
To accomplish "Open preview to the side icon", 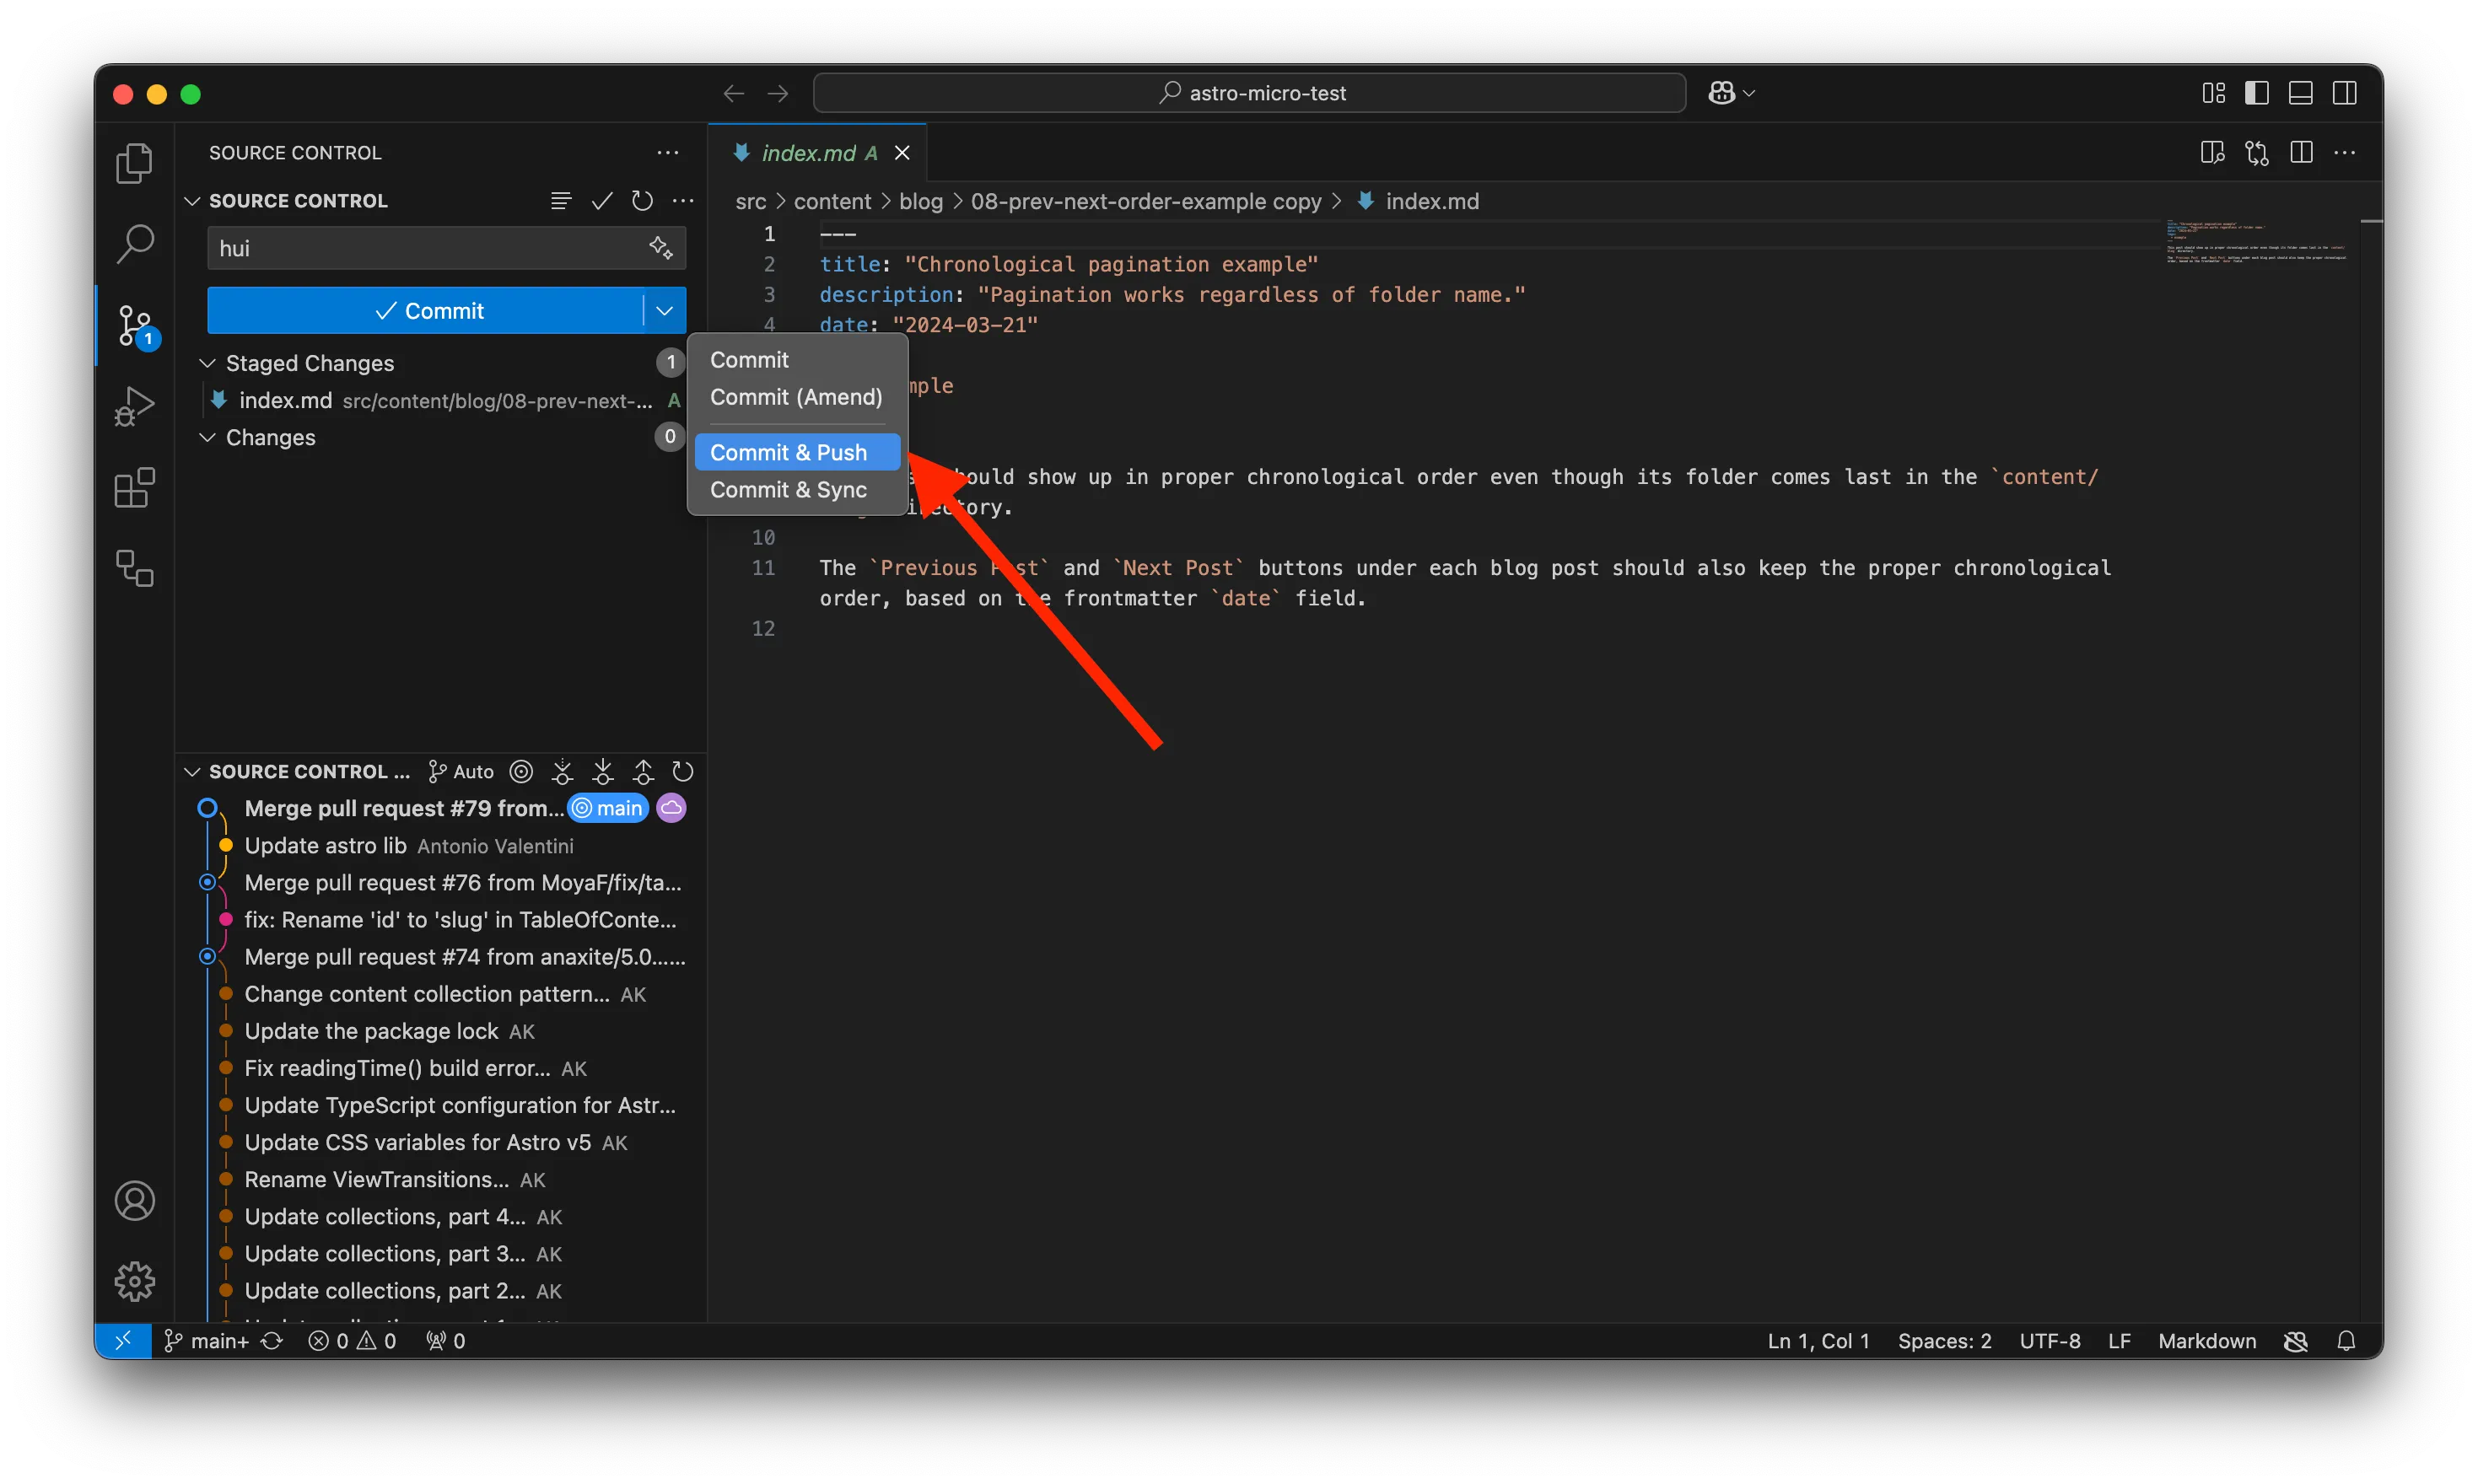I will pos(2212,153).
